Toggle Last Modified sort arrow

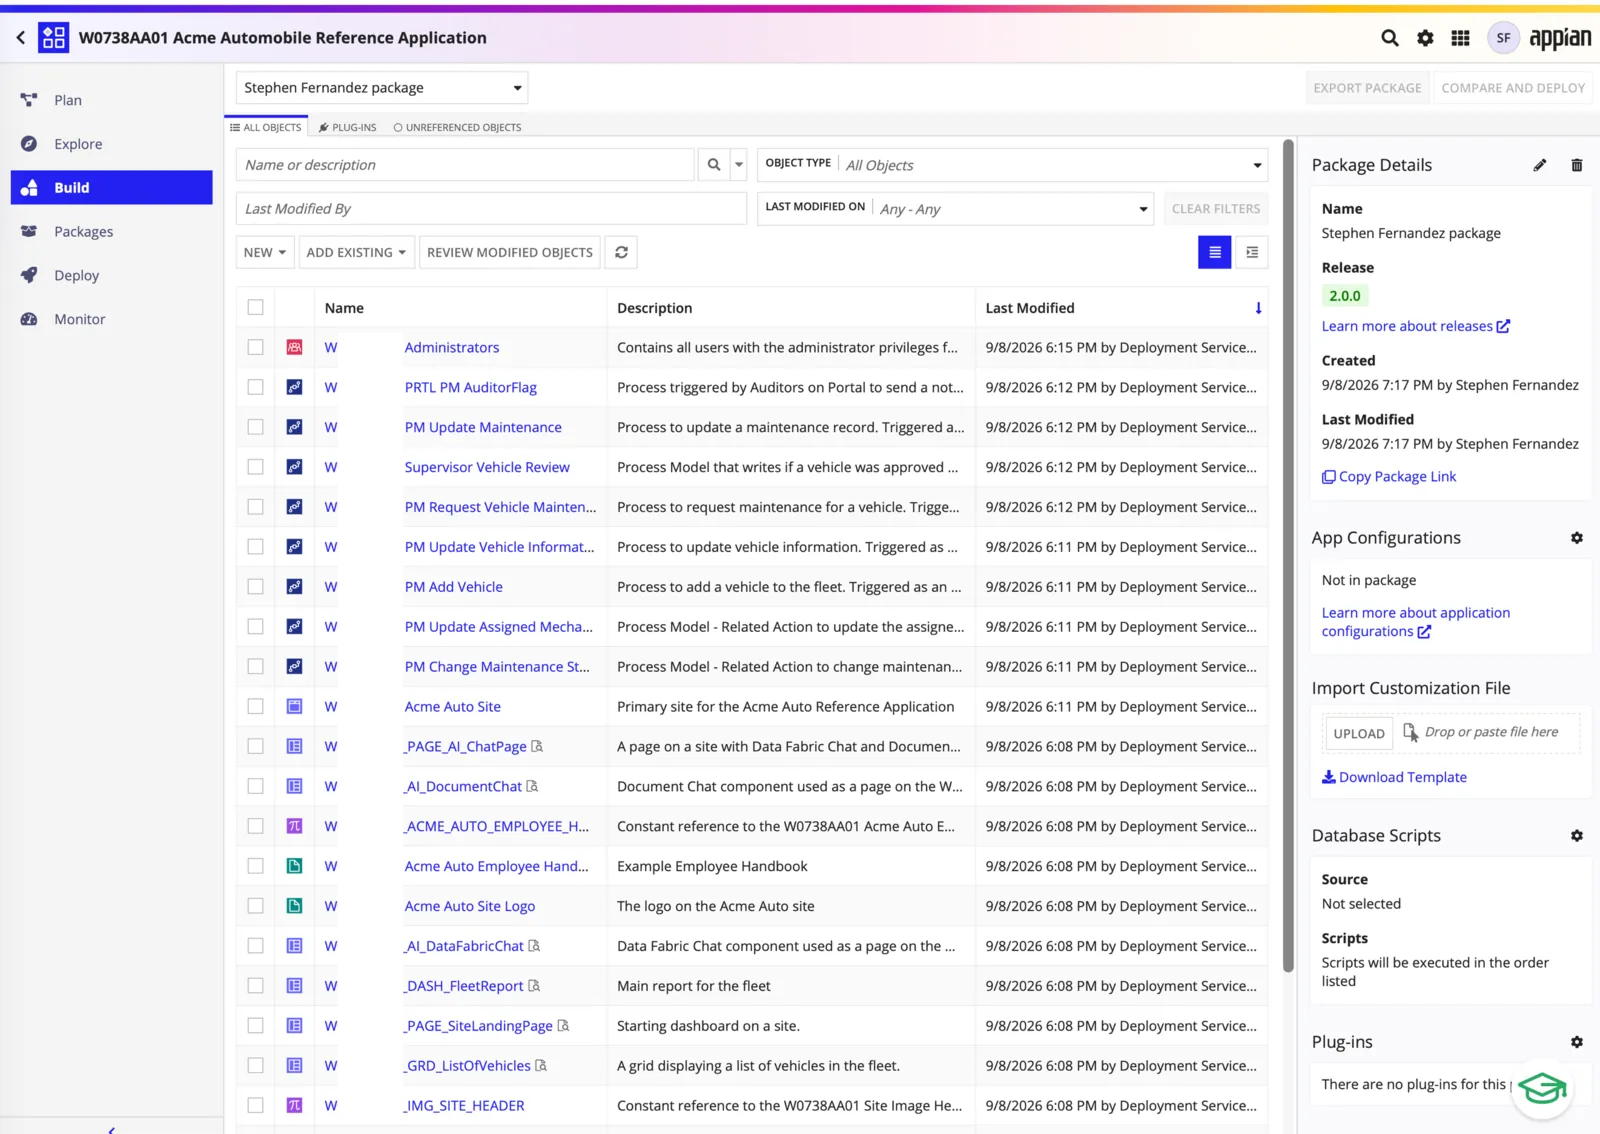[x=1258, y=308]
